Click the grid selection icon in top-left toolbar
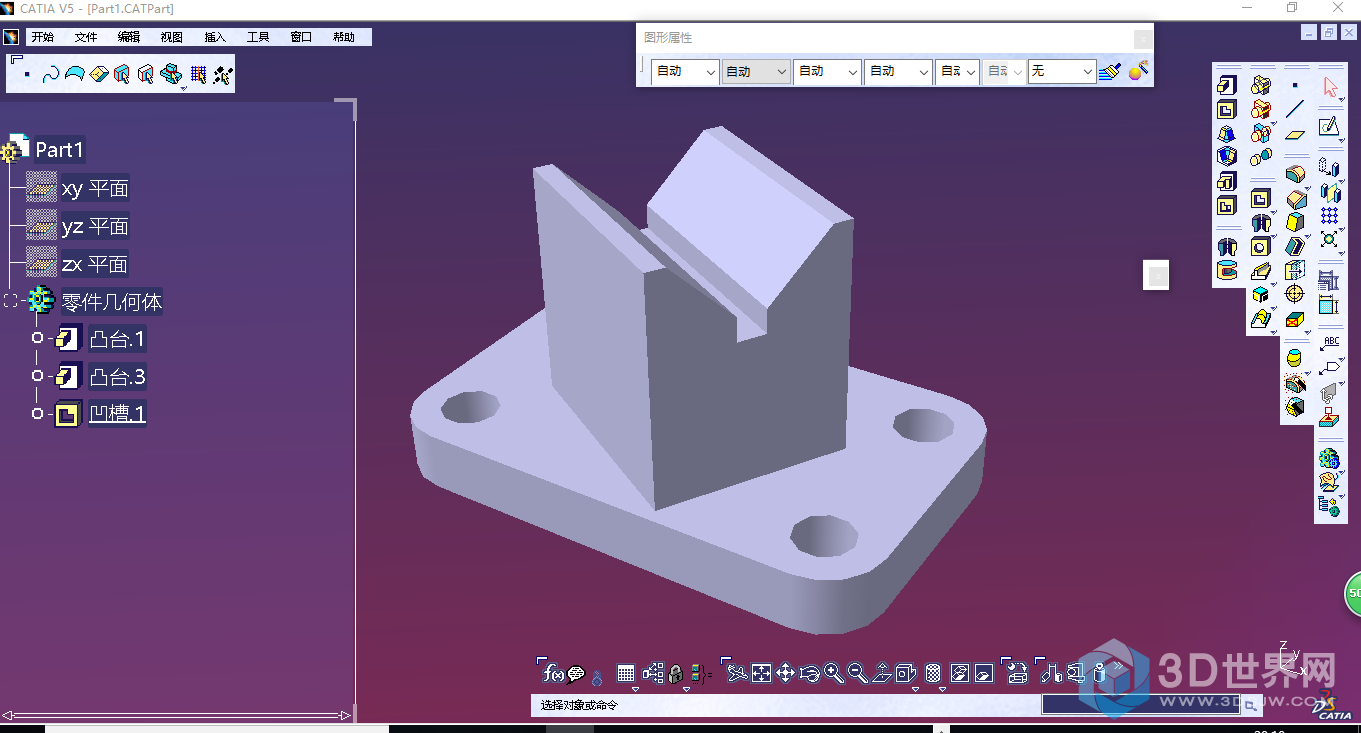1361x733 pixels. coord(198,75)
